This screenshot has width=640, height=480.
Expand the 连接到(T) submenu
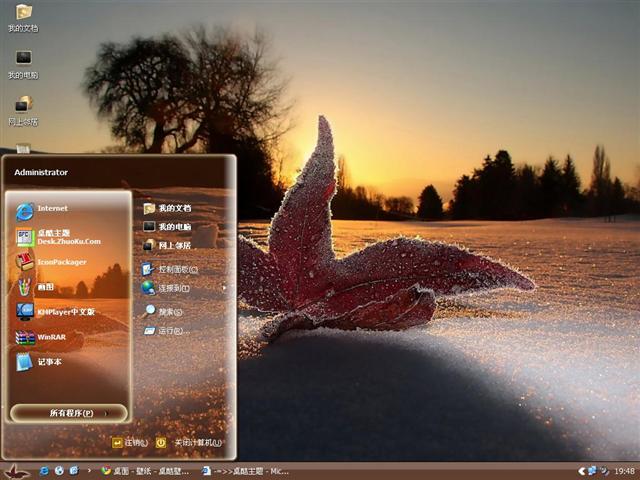pyautogui.click(x=184, y=288)
